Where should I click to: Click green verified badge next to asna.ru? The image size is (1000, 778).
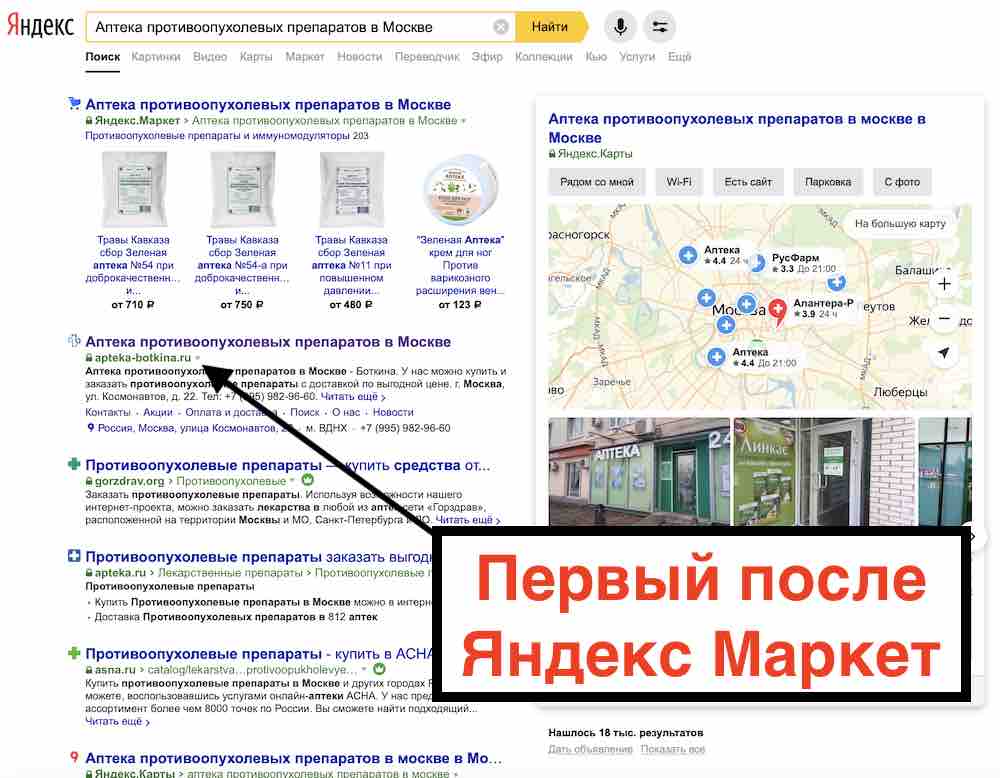pos(379,669)
